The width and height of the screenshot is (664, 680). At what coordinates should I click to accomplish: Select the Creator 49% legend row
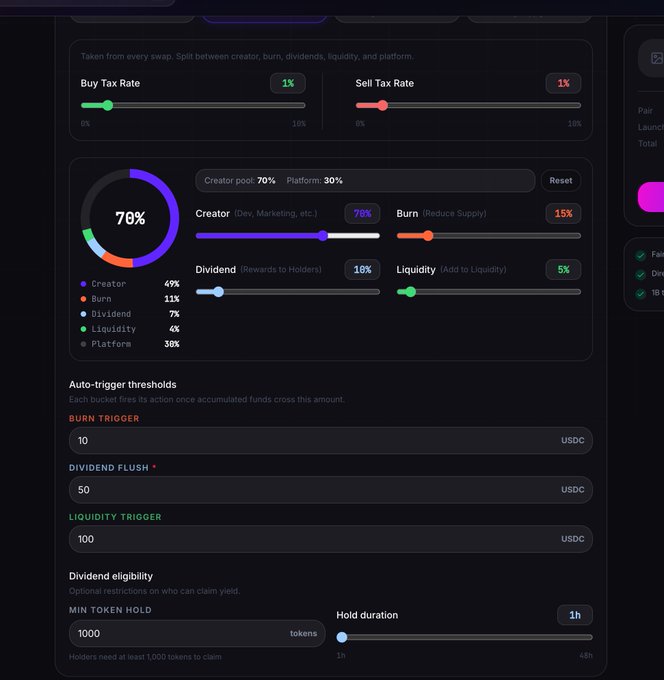coord(130,284)
